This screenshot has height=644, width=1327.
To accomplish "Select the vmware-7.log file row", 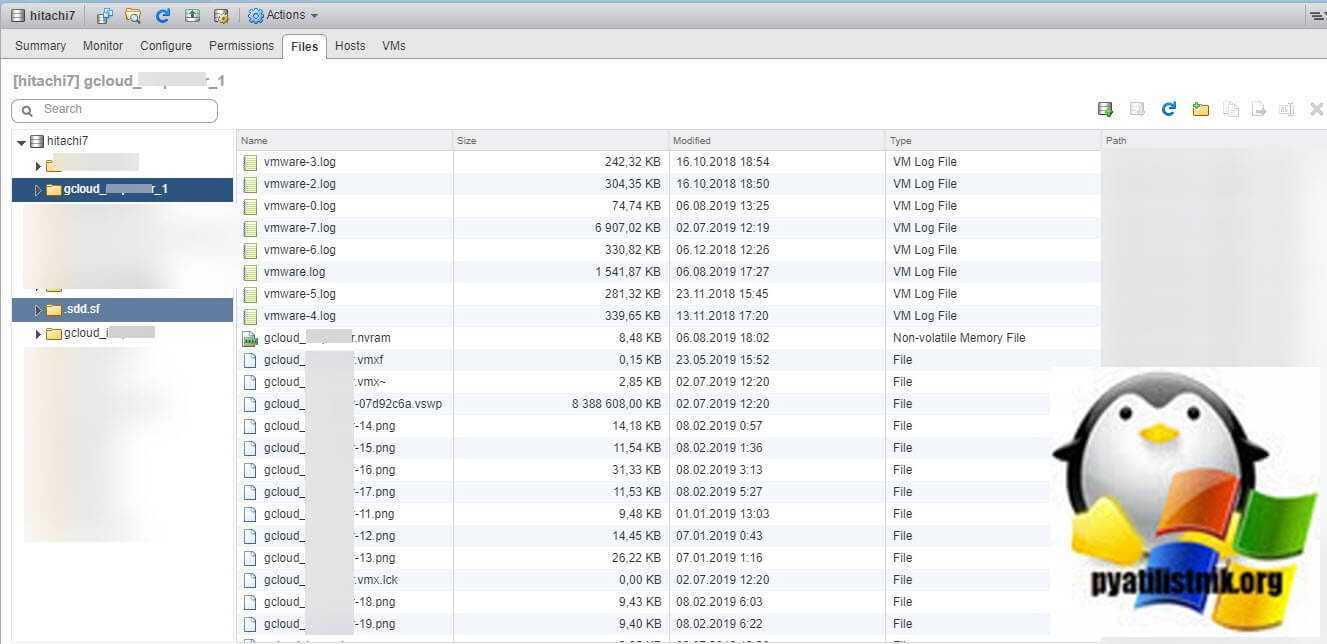I will click(x=300, y=228).
